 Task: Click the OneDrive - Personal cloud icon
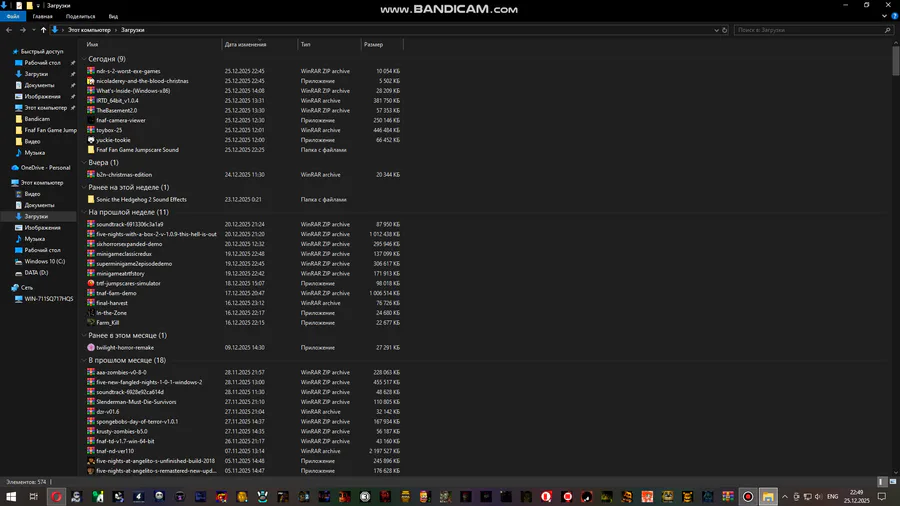15,168
